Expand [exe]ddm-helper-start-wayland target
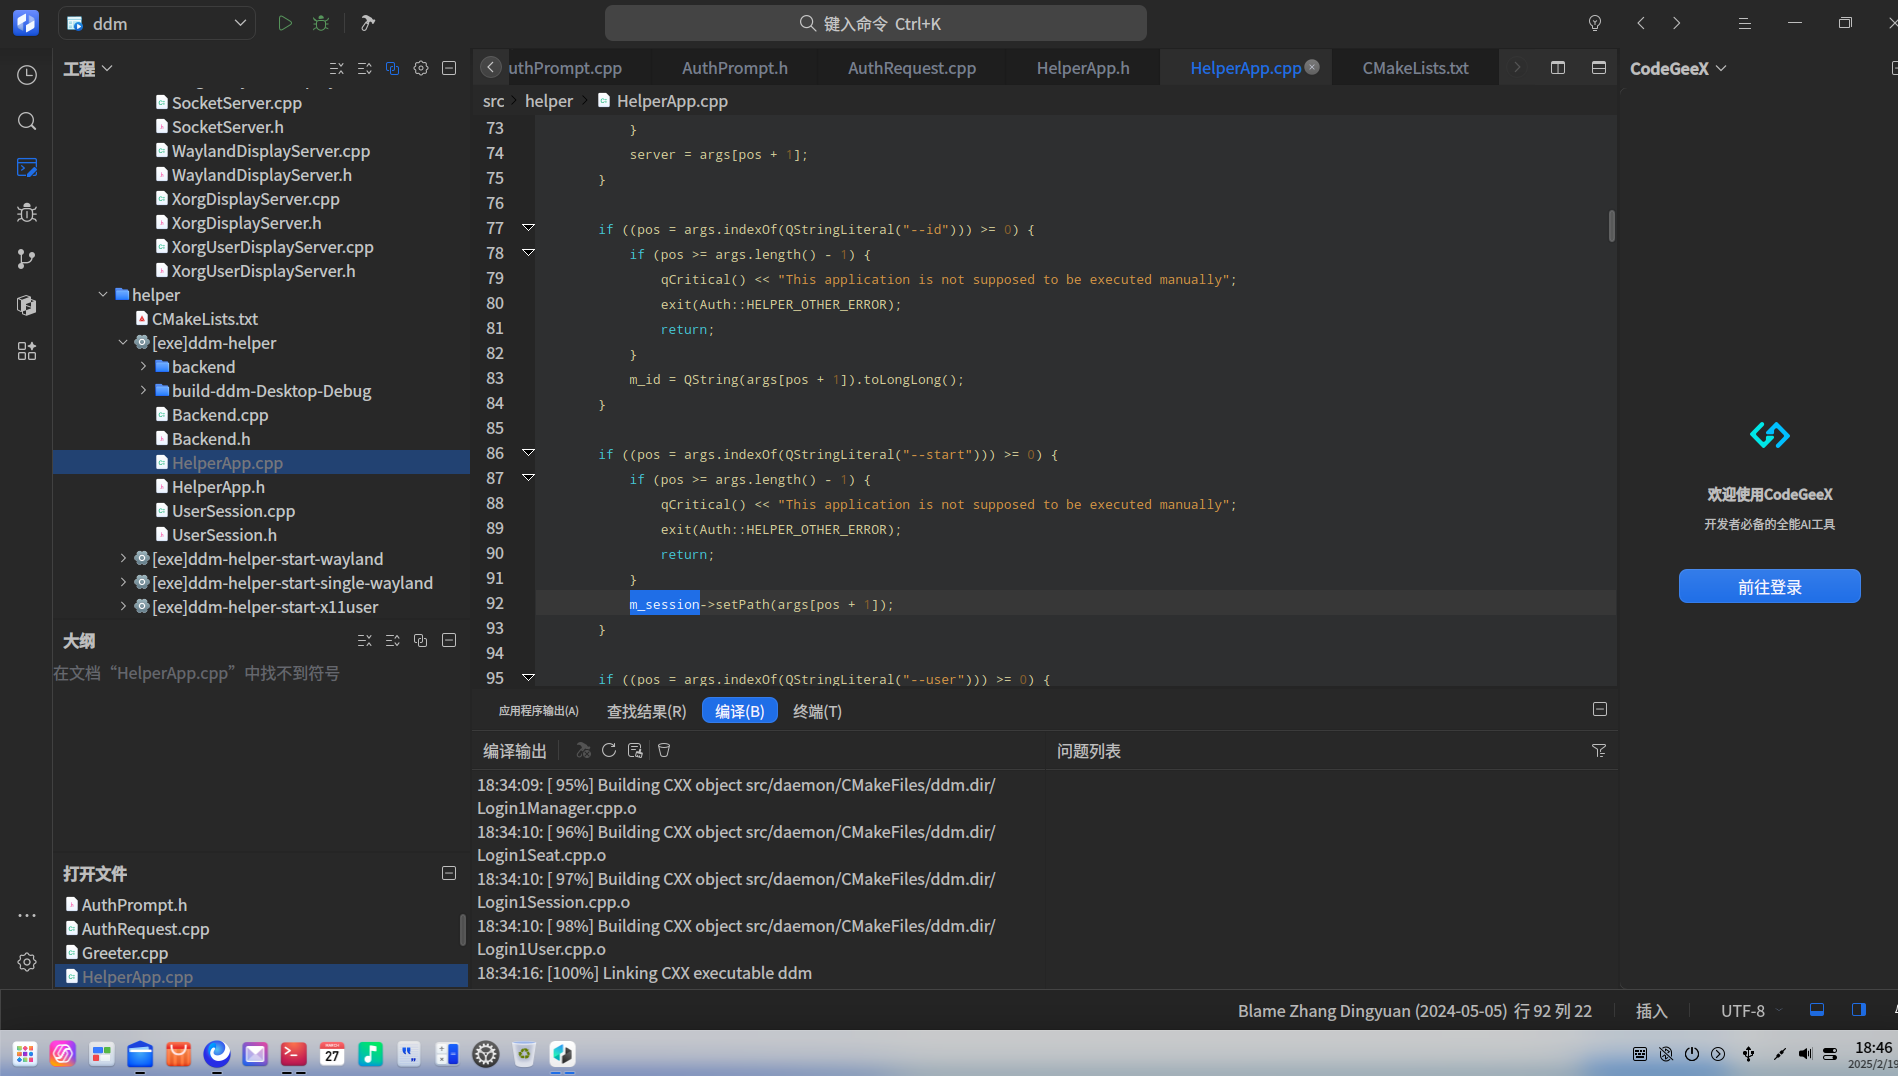The height and width of the screenshot is (1076, 1898). click(x=123, y=559)
